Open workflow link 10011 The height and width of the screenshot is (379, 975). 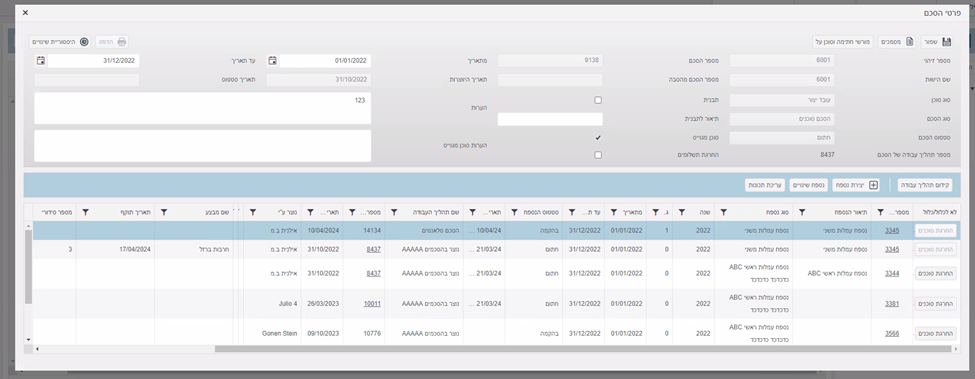(x=372, y=304)
